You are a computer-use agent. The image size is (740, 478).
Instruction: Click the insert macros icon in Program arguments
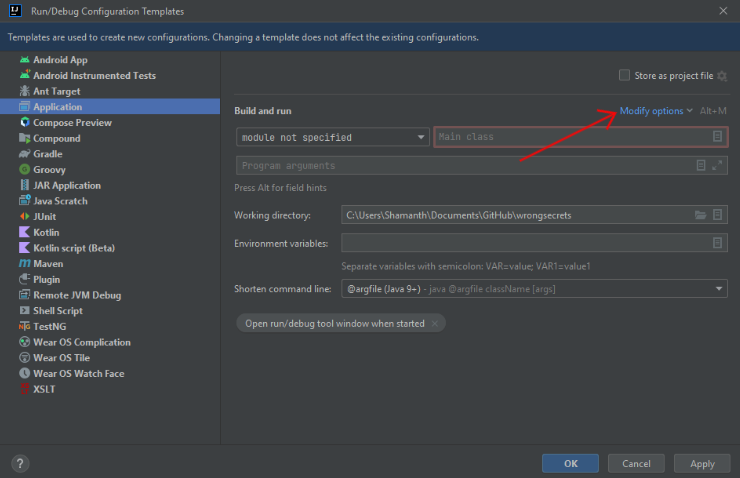pyautogui.click(x=701, y=166)
